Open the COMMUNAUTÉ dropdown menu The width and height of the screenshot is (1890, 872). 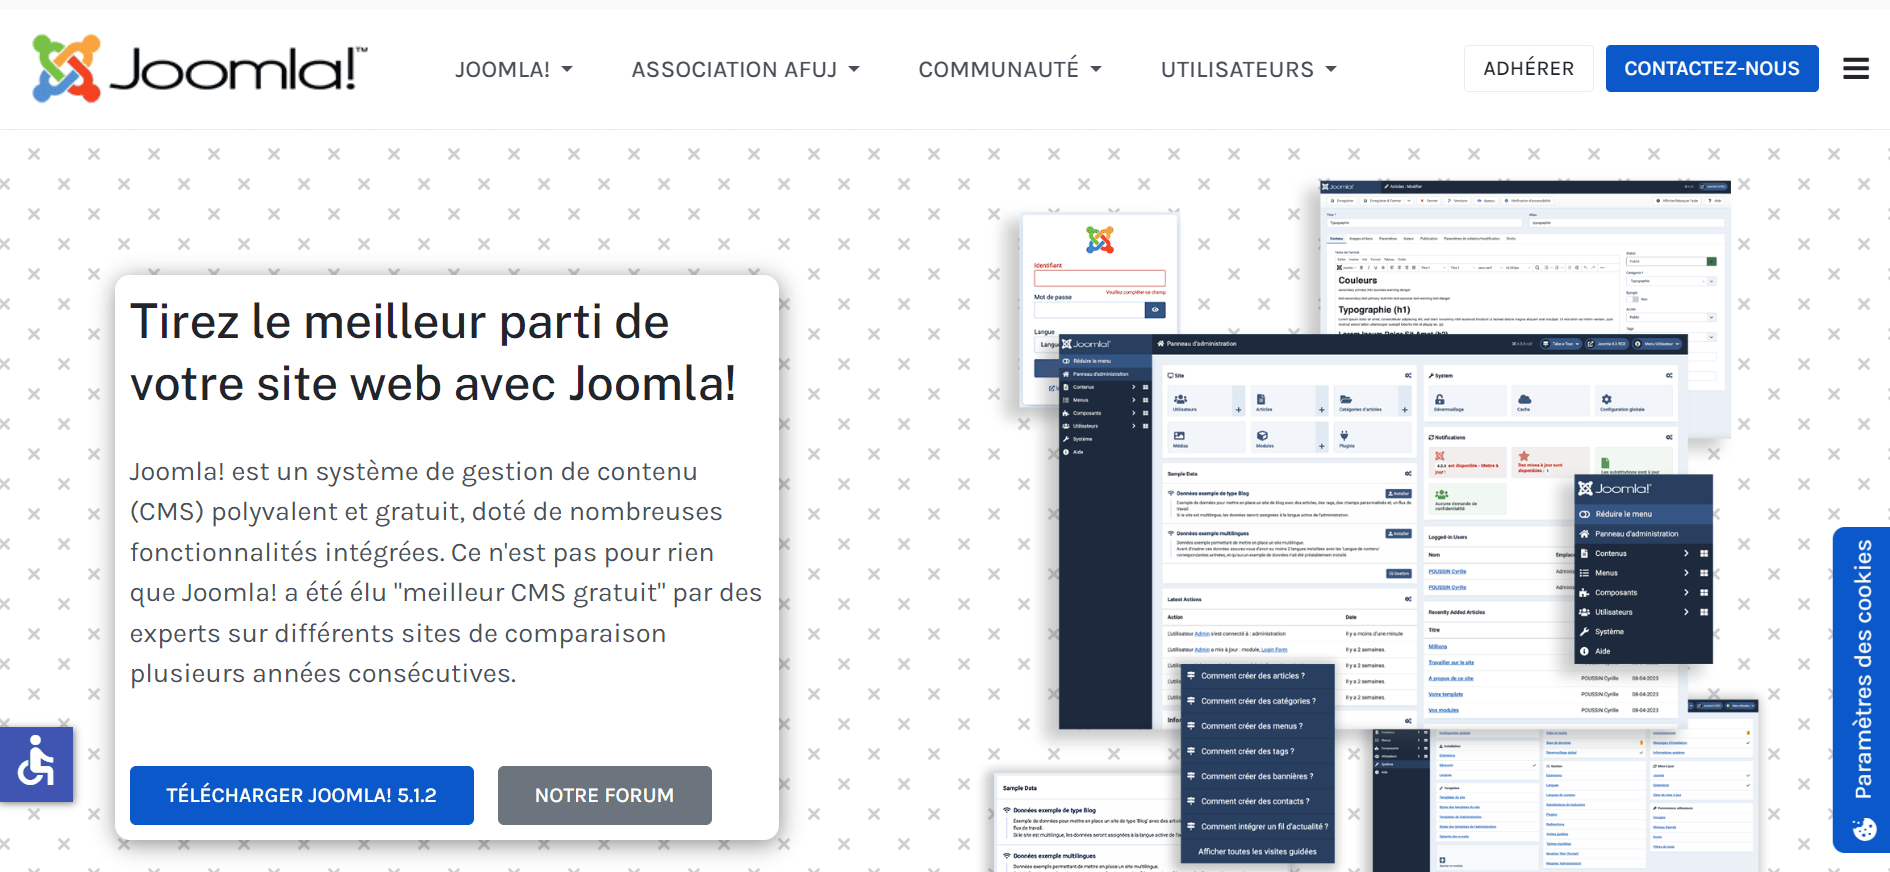pyautogui.click(x=1010, y=69)
